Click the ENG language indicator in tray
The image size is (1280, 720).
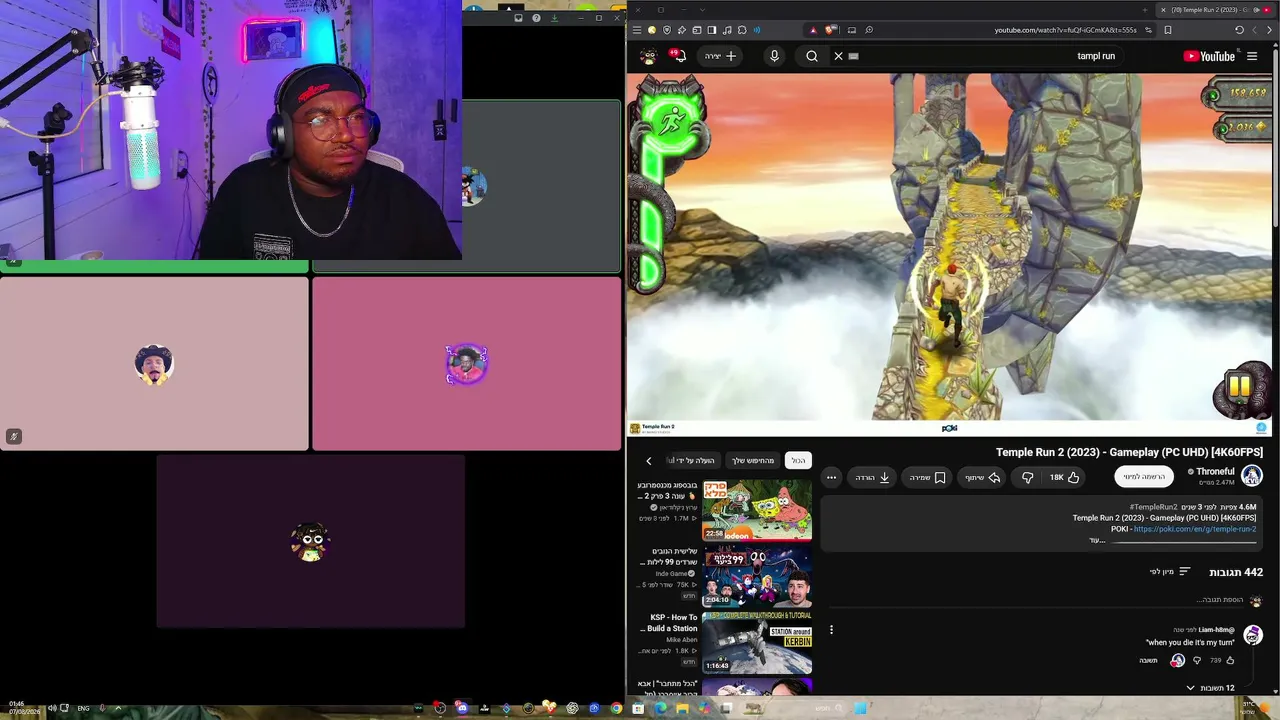[83, 709]
